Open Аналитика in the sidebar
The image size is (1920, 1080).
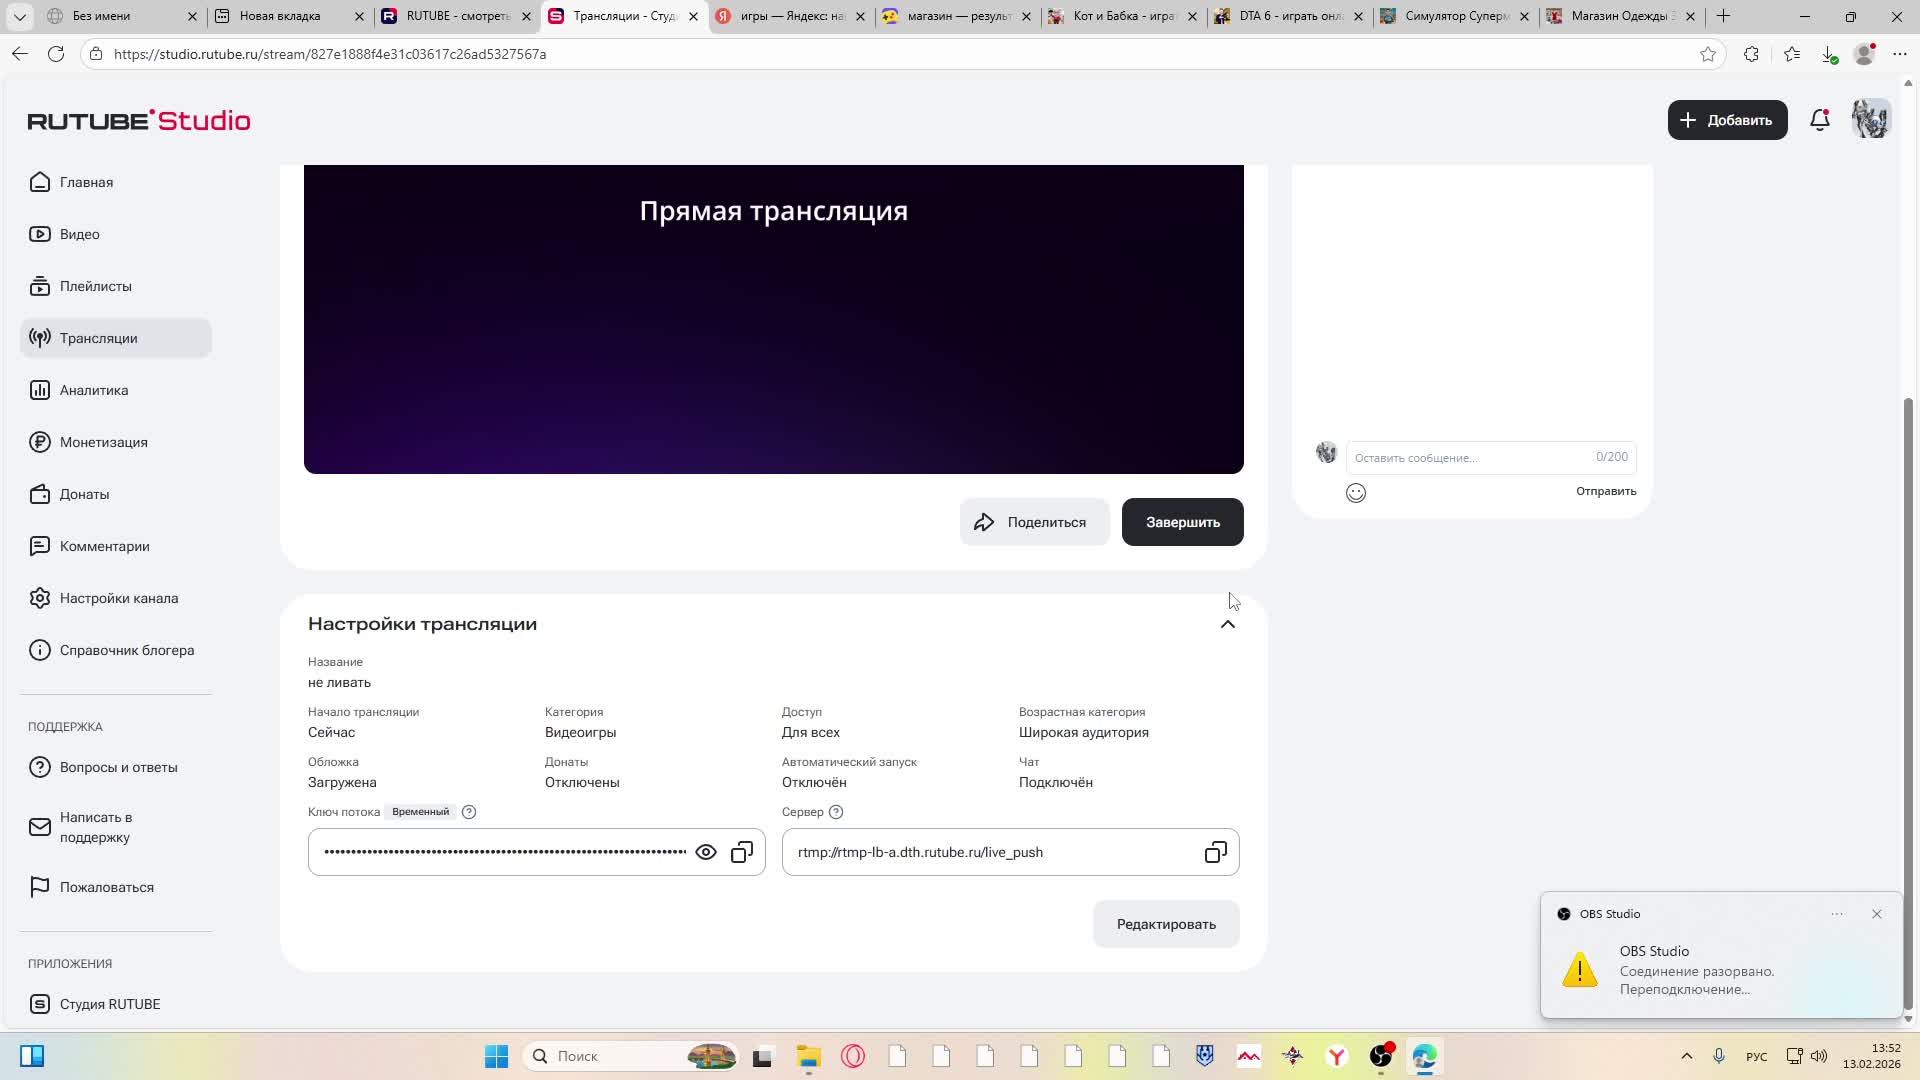pyautogui.click(x=94, y=390)
